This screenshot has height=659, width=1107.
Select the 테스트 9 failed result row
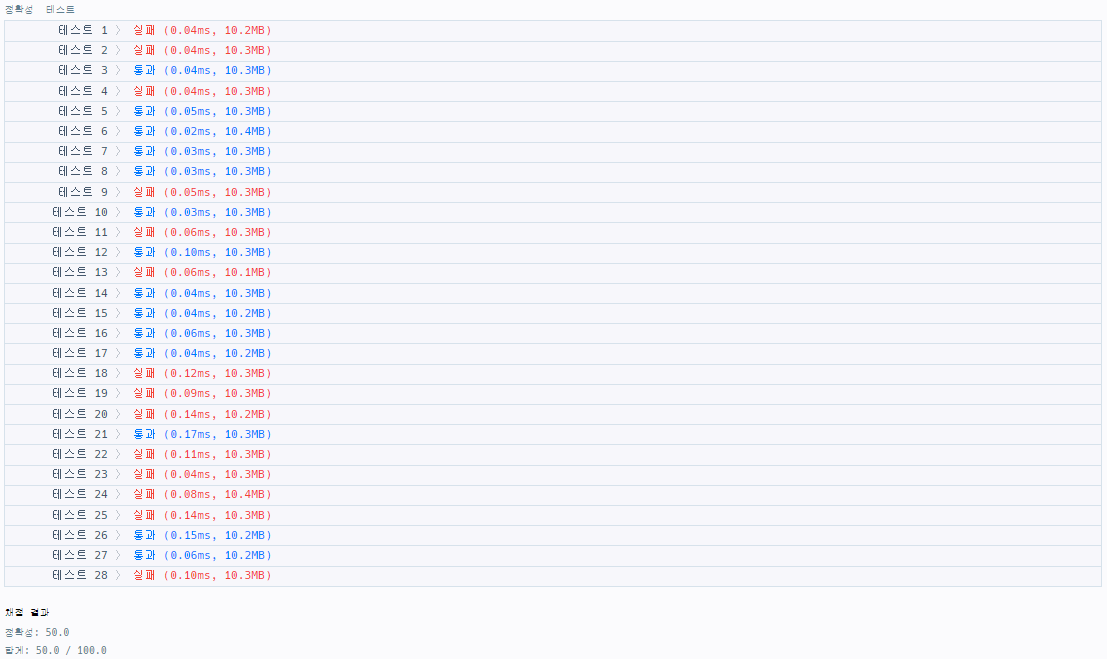click(553, 192)
